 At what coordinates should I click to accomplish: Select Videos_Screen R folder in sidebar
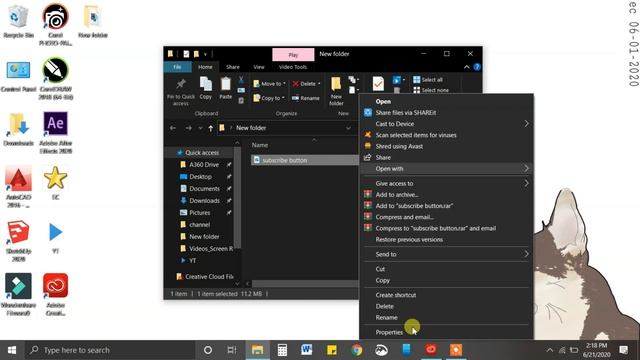tap(206, 249)
